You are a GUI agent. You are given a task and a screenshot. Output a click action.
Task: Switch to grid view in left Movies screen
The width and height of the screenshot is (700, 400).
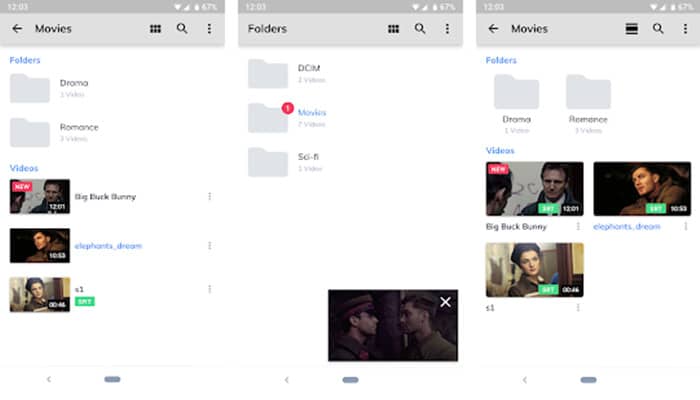tap(155, 29)
